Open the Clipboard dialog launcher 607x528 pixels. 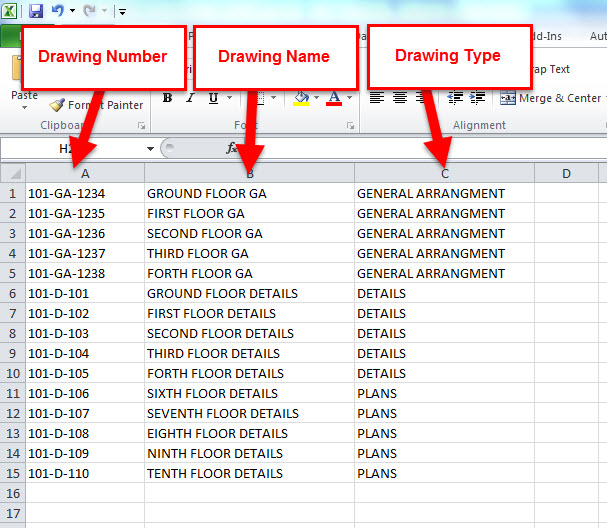coord(142,125)
